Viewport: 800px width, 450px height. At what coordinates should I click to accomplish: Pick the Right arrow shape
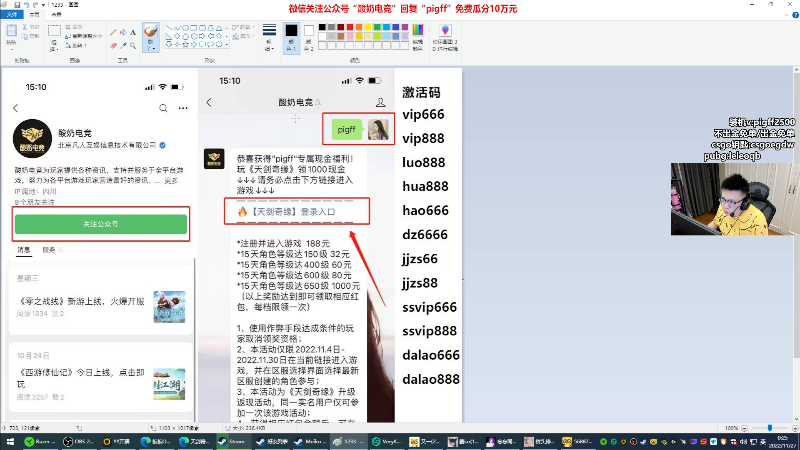203,36
